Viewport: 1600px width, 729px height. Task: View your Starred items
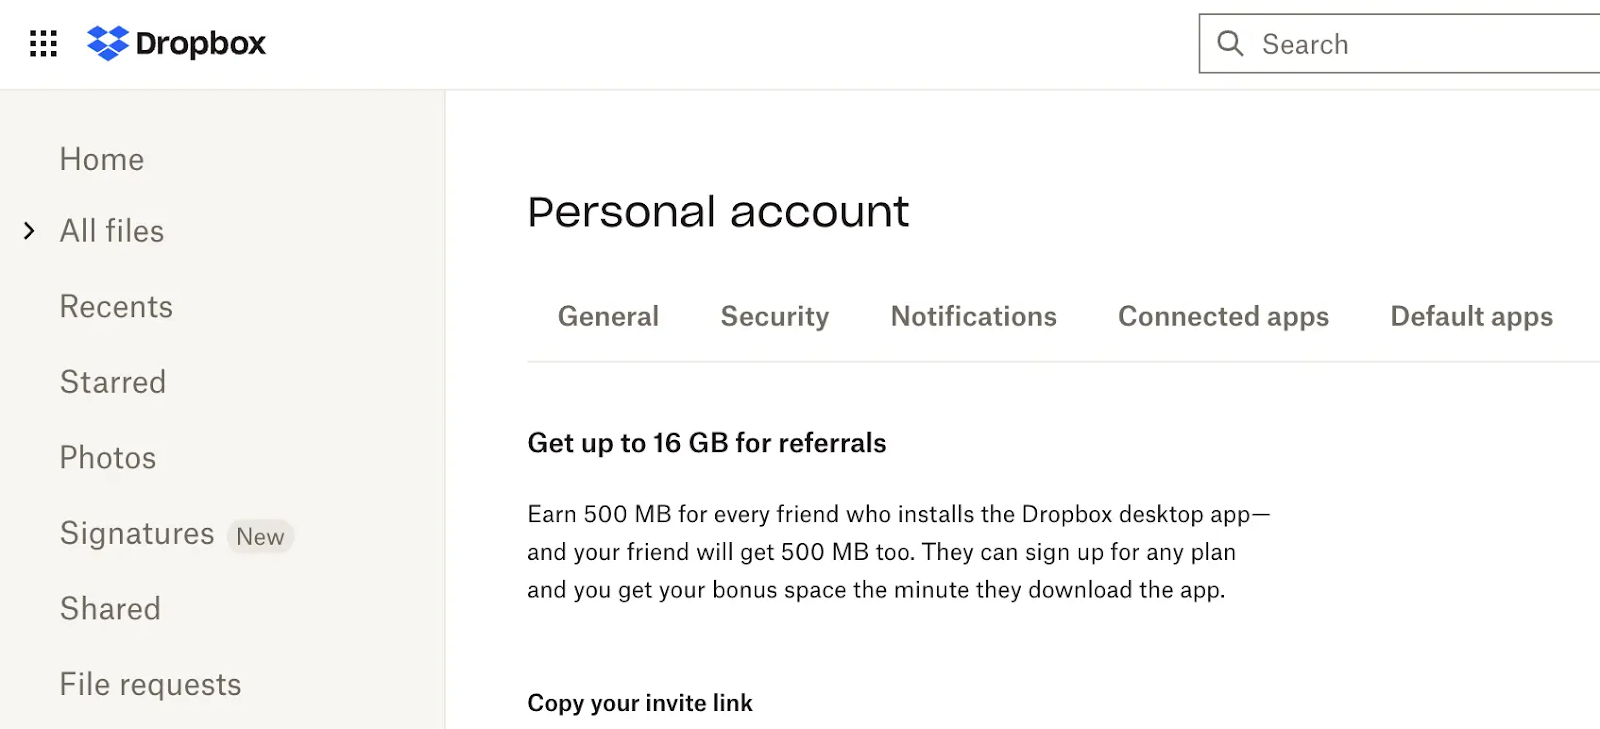click(x=112, y=382)
